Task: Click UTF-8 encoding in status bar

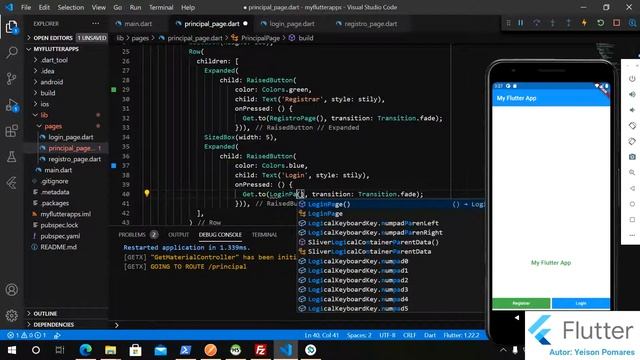Action: pos(387,335)
